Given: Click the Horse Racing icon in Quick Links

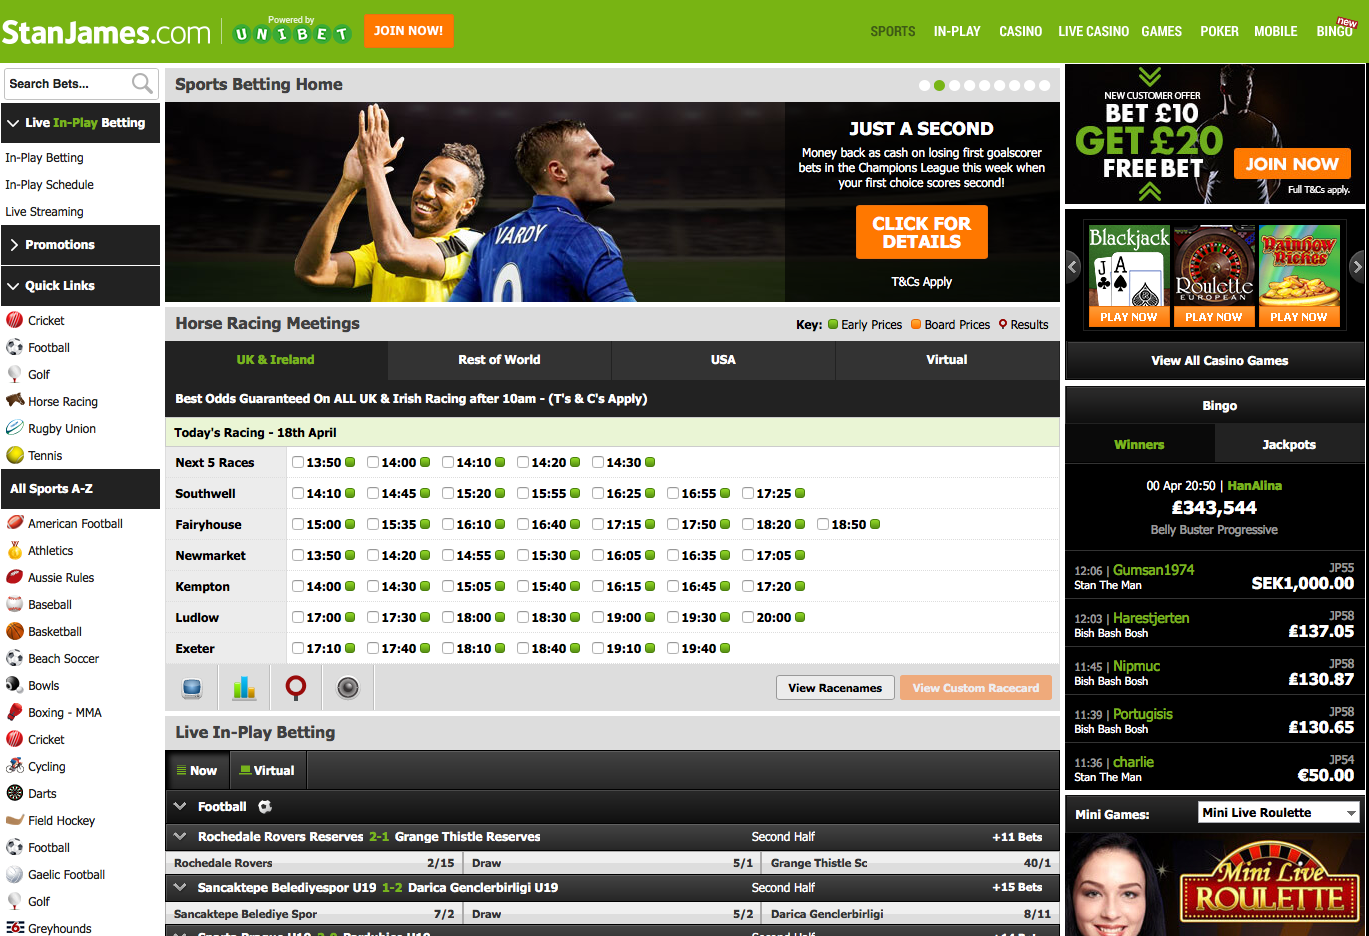Looking at the screenshot, I should point(14,401).
